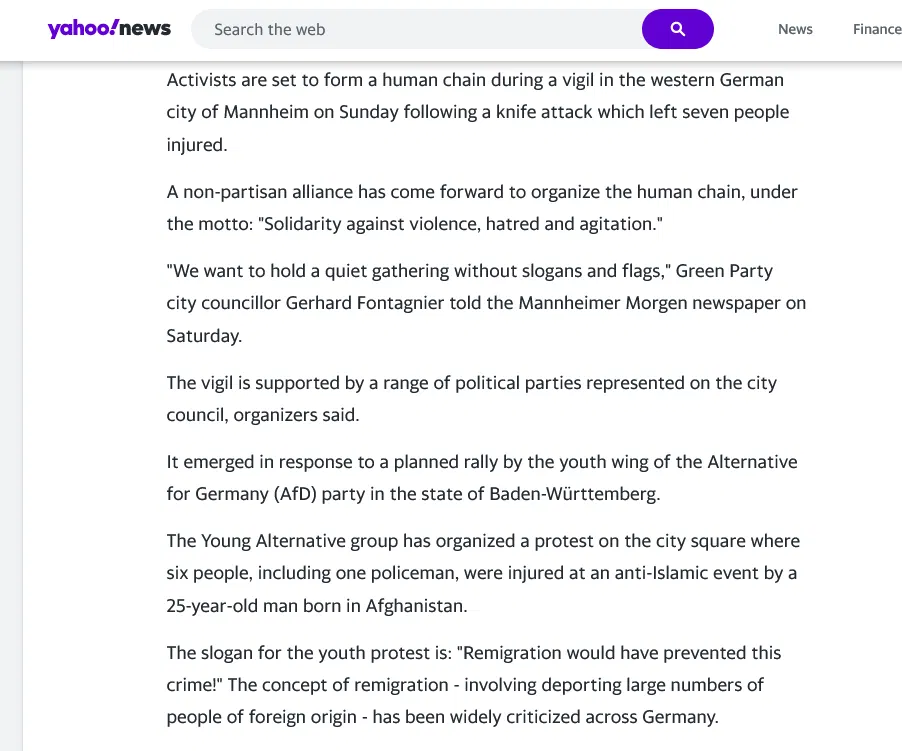
Task: Click the Gerhard Fontagnier quote paragraph
Action: click(x=486, y=303)
